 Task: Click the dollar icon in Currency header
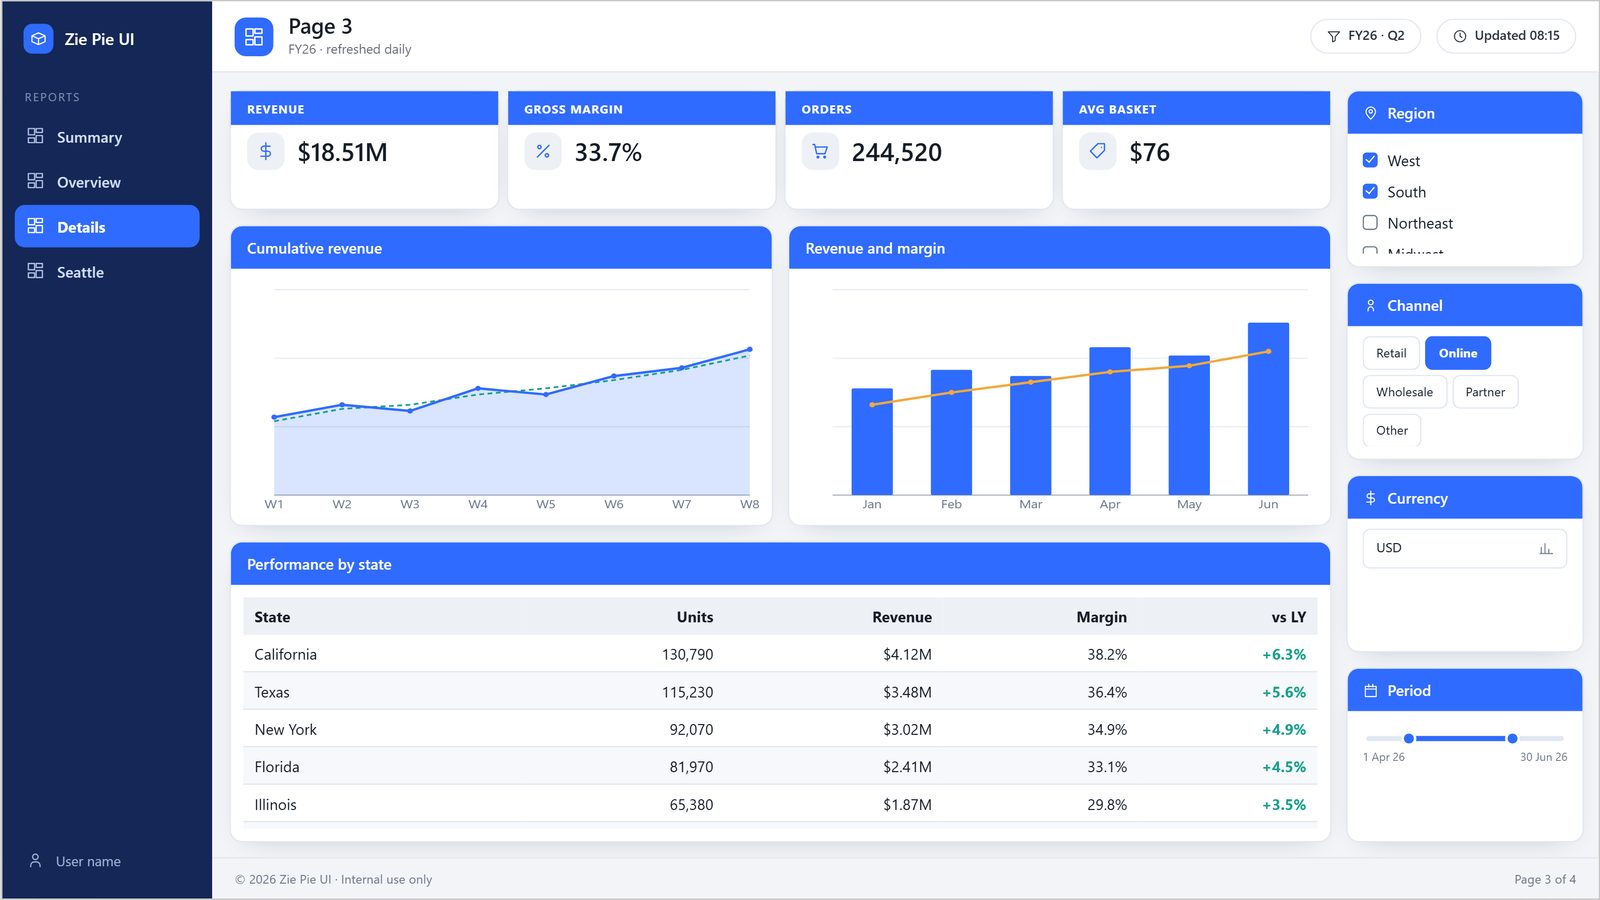click(x=1371, y=498)
